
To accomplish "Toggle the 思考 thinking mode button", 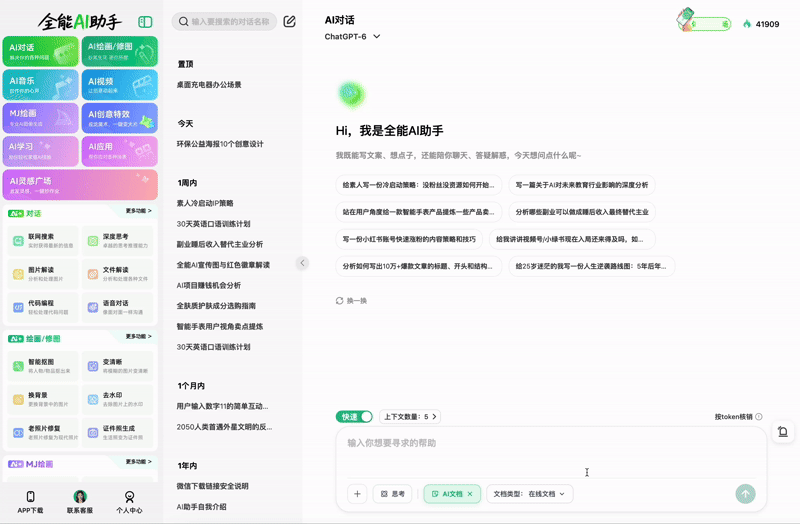I will coord(392,494).
